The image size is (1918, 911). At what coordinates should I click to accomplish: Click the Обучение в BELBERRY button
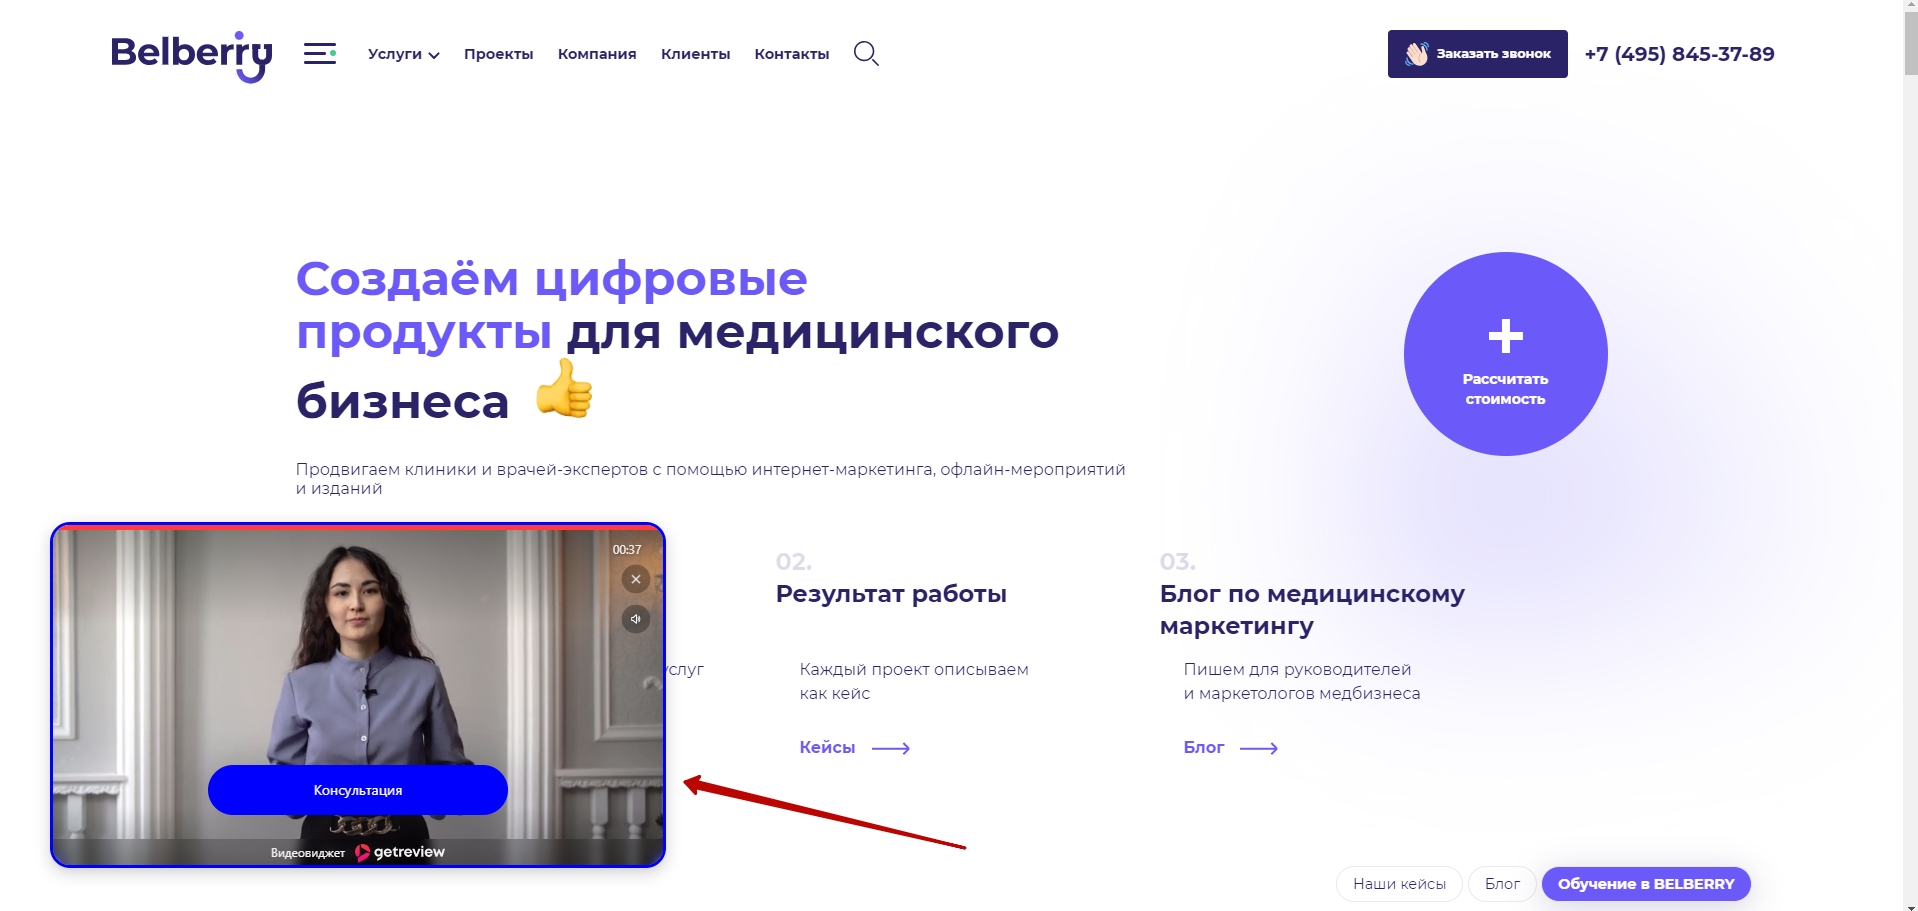pos(1646,884)
